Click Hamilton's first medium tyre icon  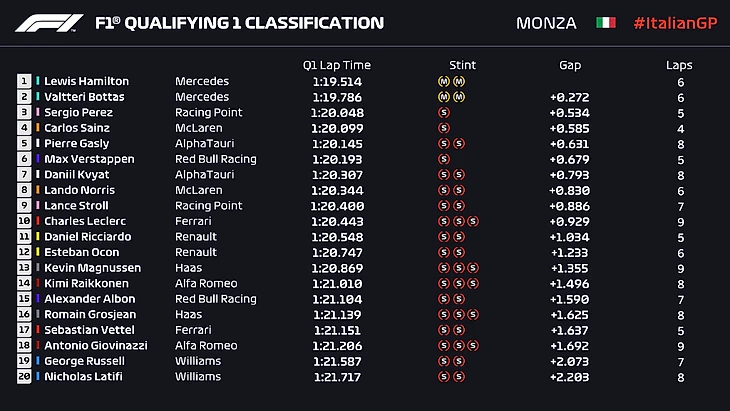[444, 82]
